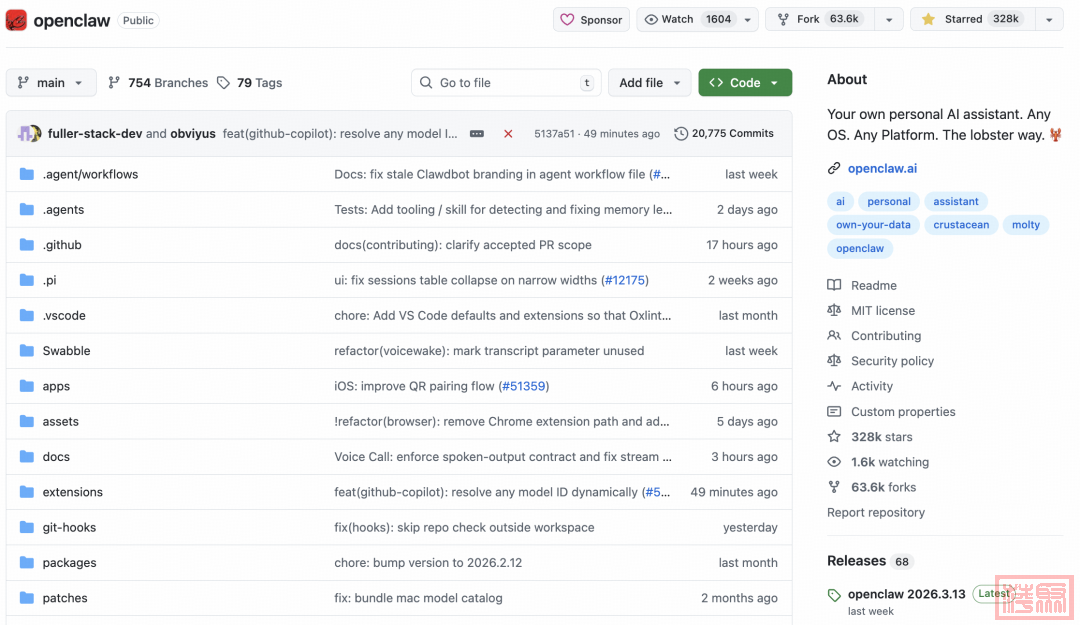Open the openclaw.ai website link
Viewport: 1080px width, 625px height.
click(882, 168)
